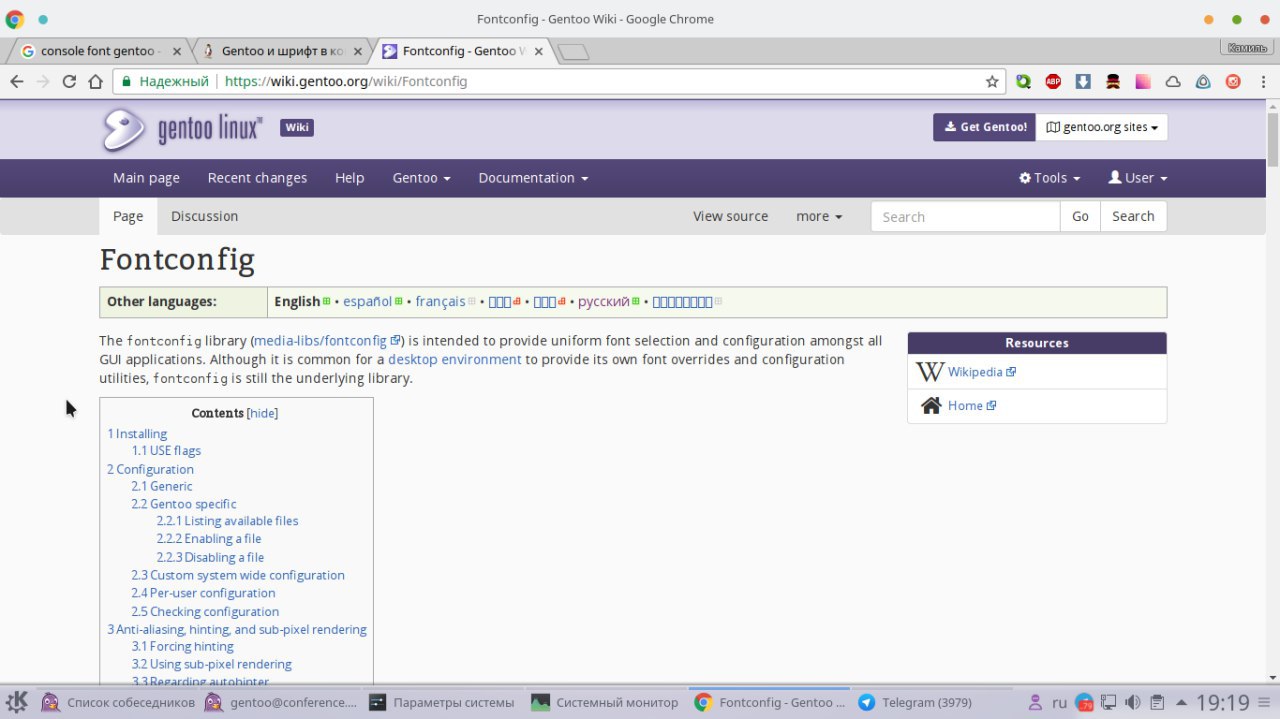Open the clipboard tray icon
Screen dimensions: 1280x719
pyautogui.click(x=1157, y=702)
